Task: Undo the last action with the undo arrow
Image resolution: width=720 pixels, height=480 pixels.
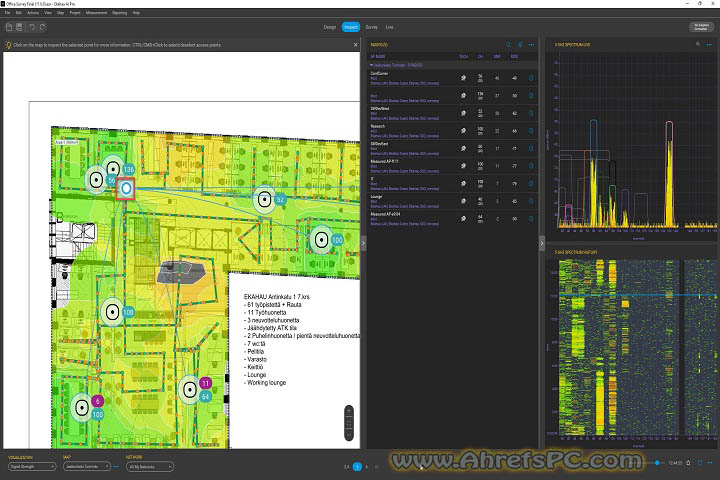Action: click(32, 27)
